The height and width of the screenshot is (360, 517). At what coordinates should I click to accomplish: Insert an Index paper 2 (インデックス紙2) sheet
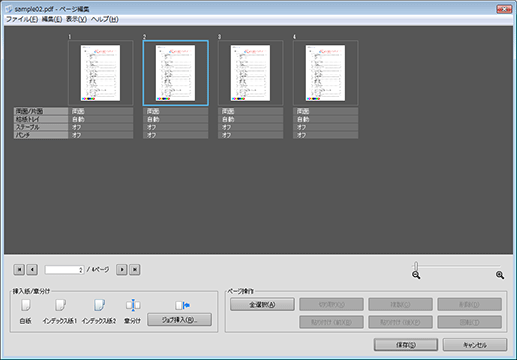click(99, 305)
